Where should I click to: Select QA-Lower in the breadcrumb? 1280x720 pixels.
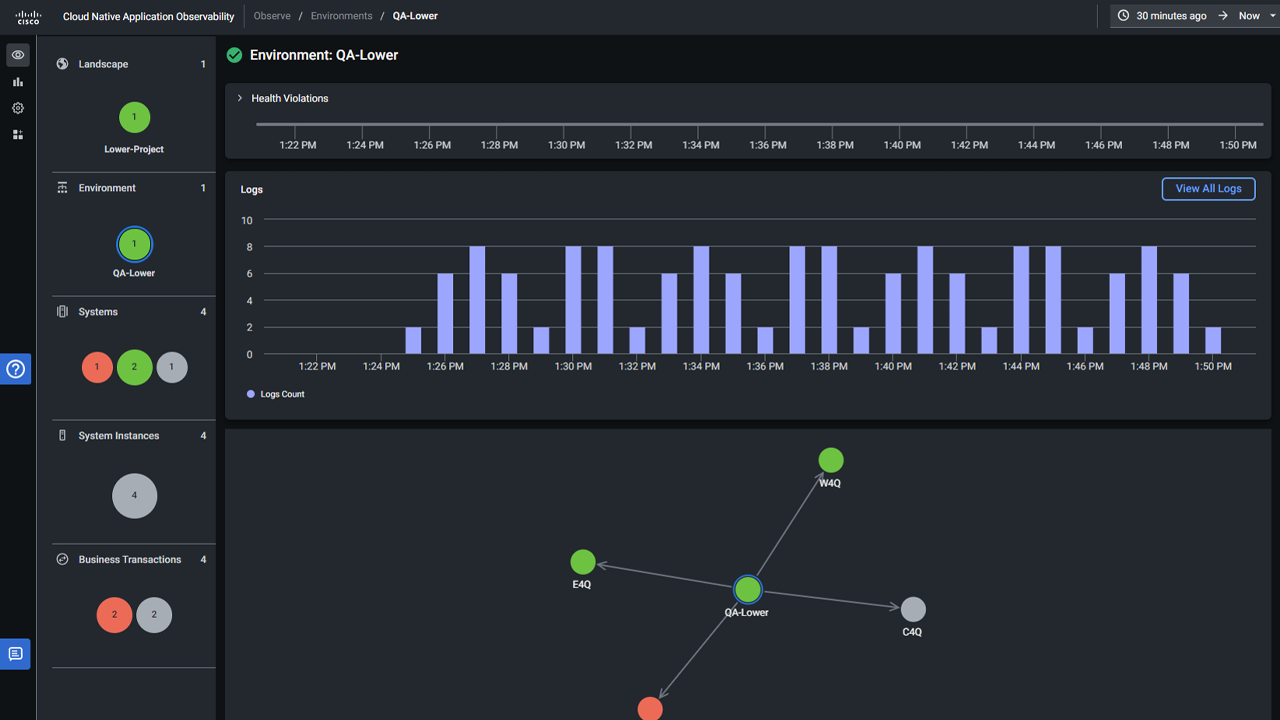tap(414, 16)
